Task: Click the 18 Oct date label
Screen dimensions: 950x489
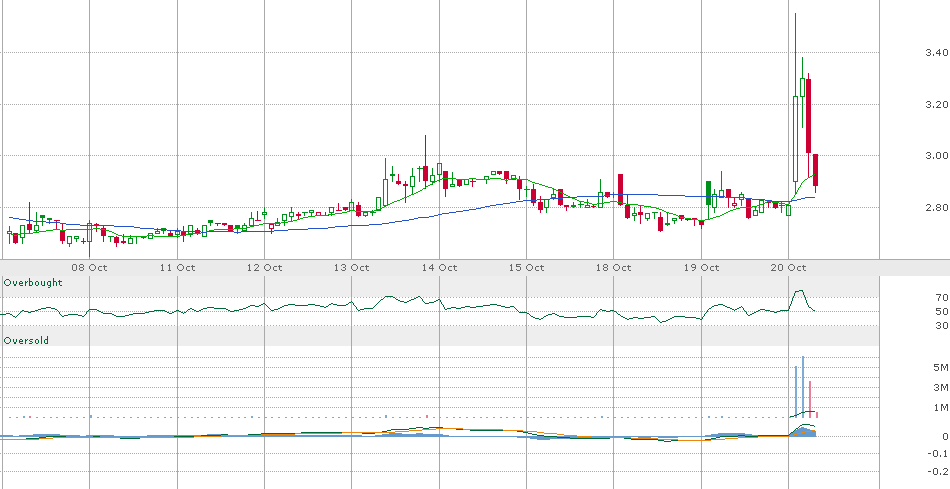Action: coord(614,267)
